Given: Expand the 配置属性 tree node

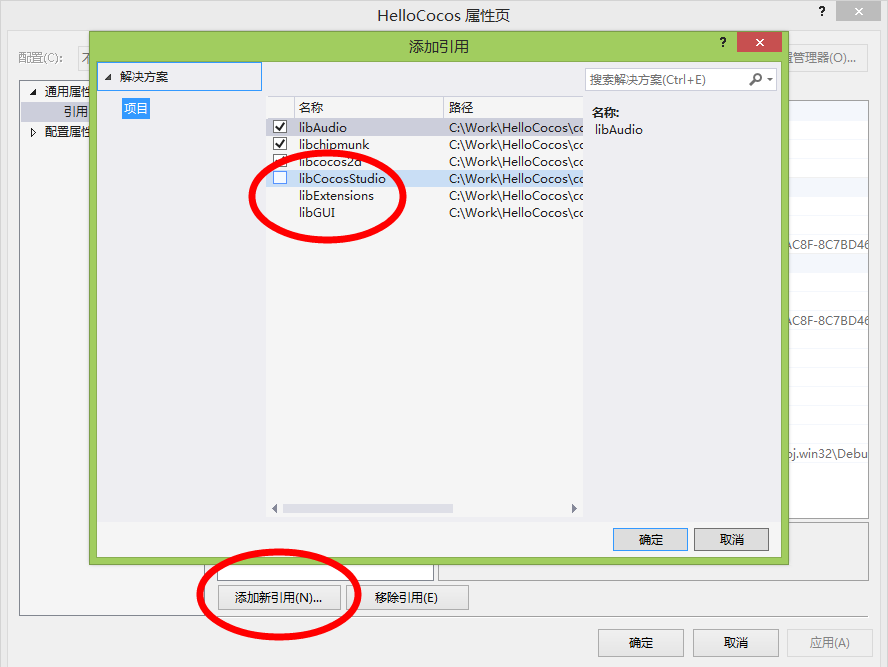Looking at the screenshot, I should (33, 132).
